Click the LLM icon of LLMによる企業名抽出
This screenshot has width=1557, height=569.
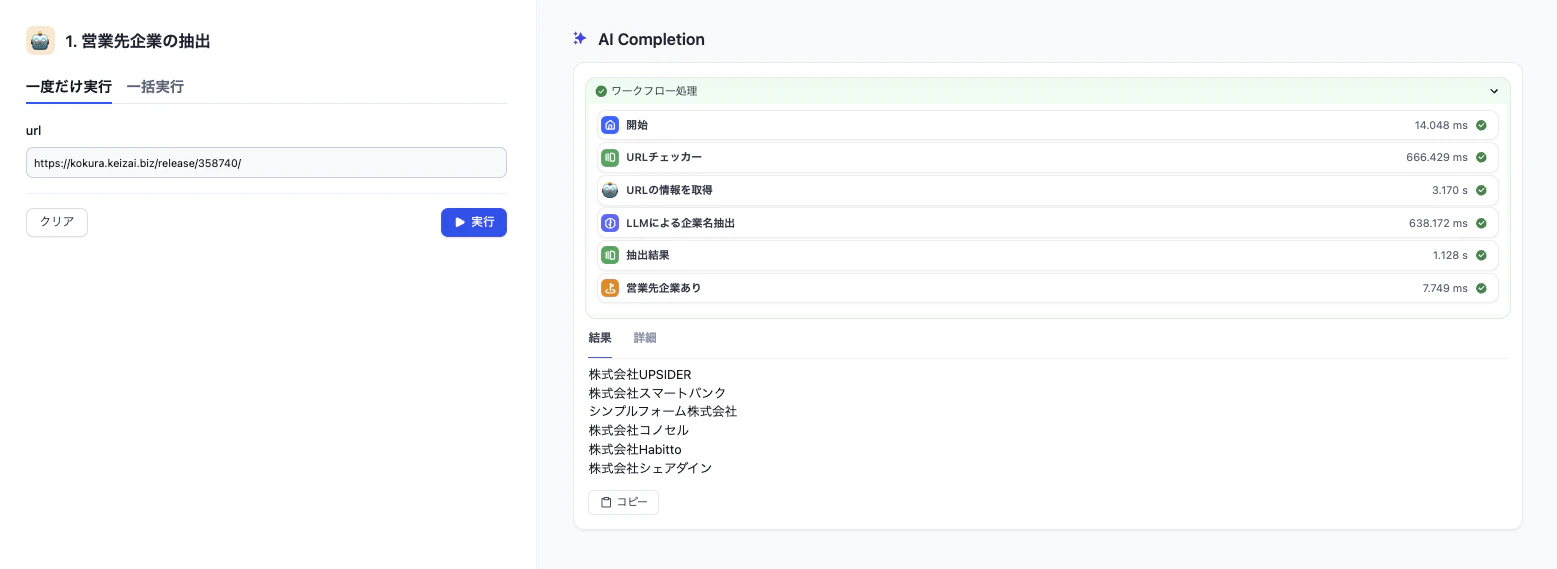(x=610, y=223)
